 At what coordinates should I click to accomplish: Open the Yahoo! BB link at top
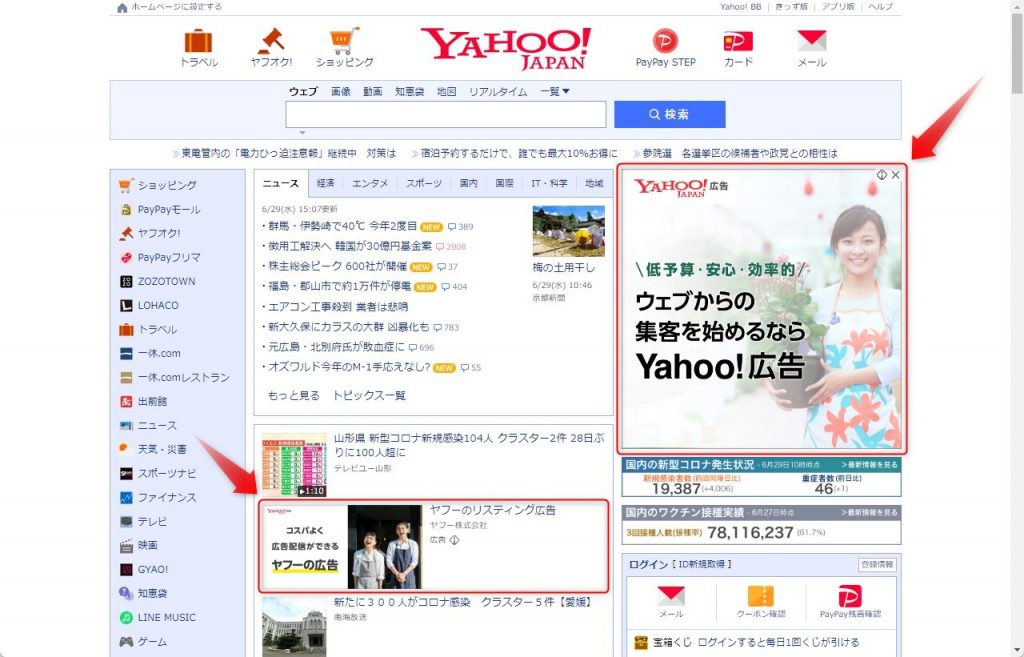[x=741, y=7]
